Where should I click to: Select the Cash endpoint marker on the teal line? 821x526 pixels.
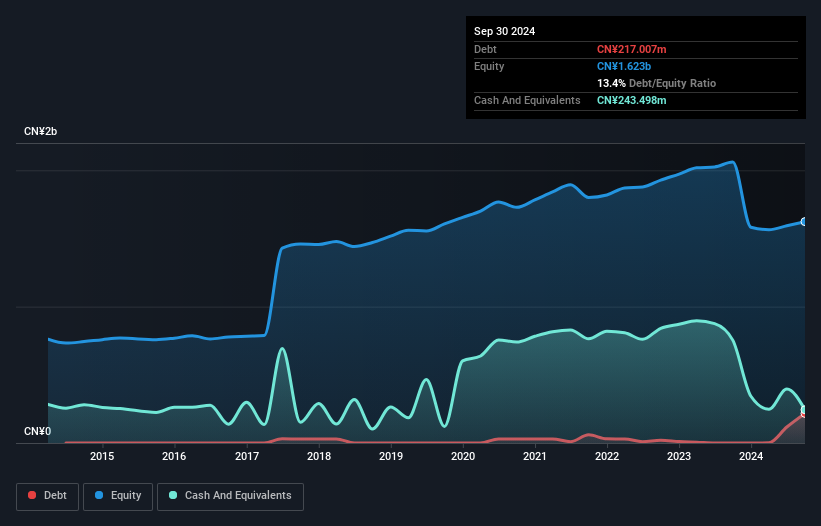tap(804, 409)
